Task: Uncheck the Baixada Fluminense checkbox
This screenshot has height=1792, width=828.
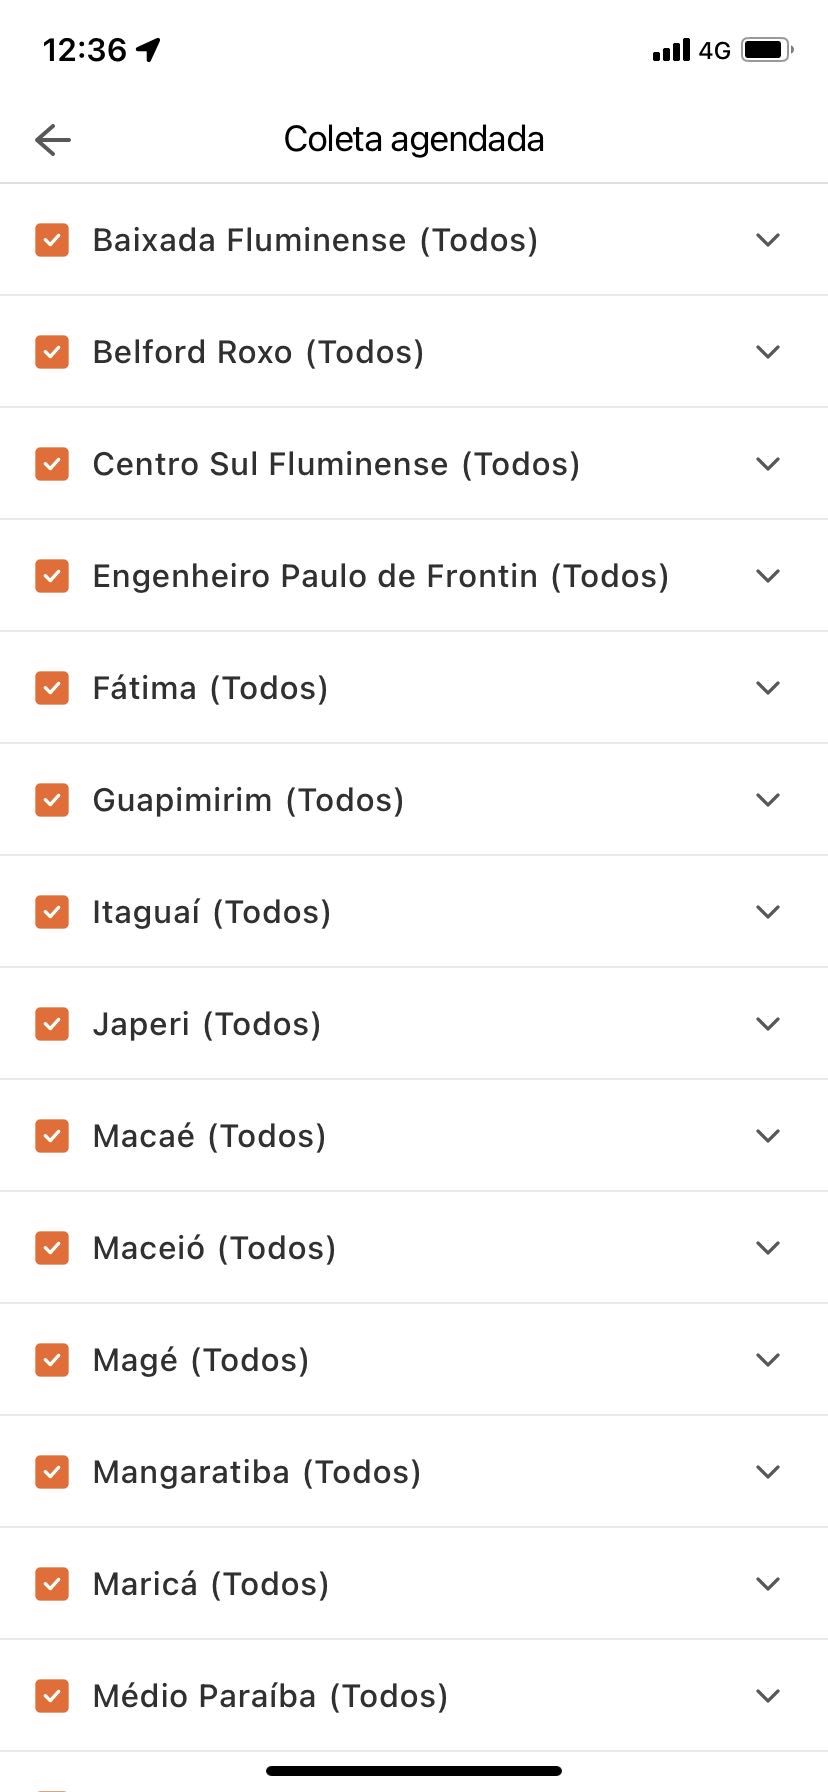Action: tap(52, 240)
